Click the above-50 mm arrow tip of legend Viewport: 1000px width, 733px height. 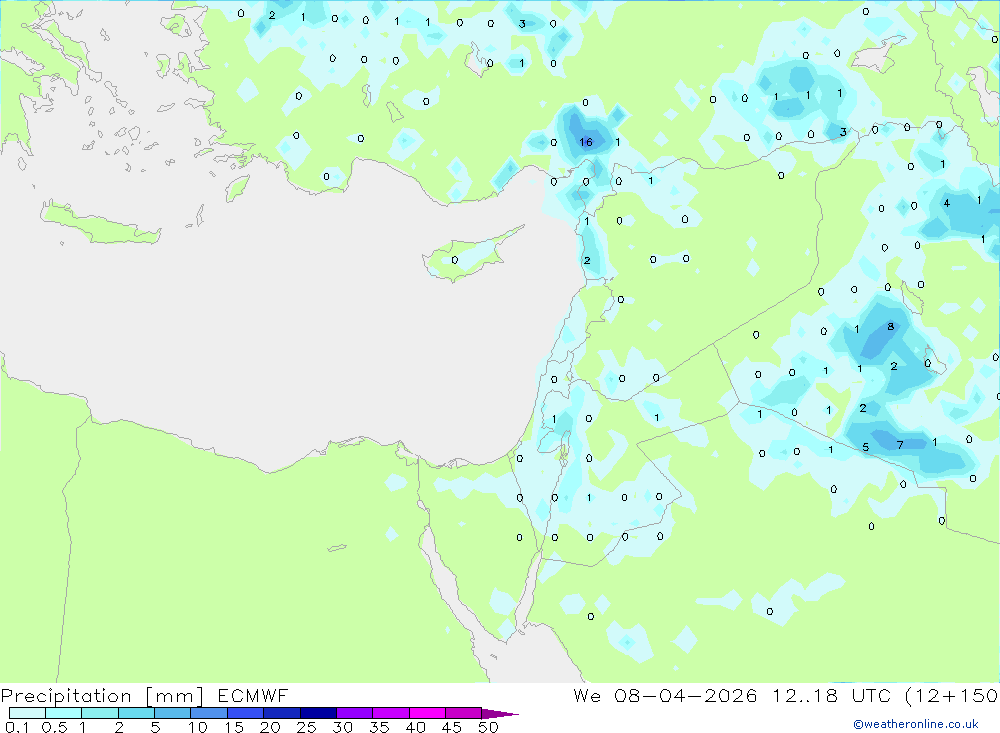coord(499,714)
